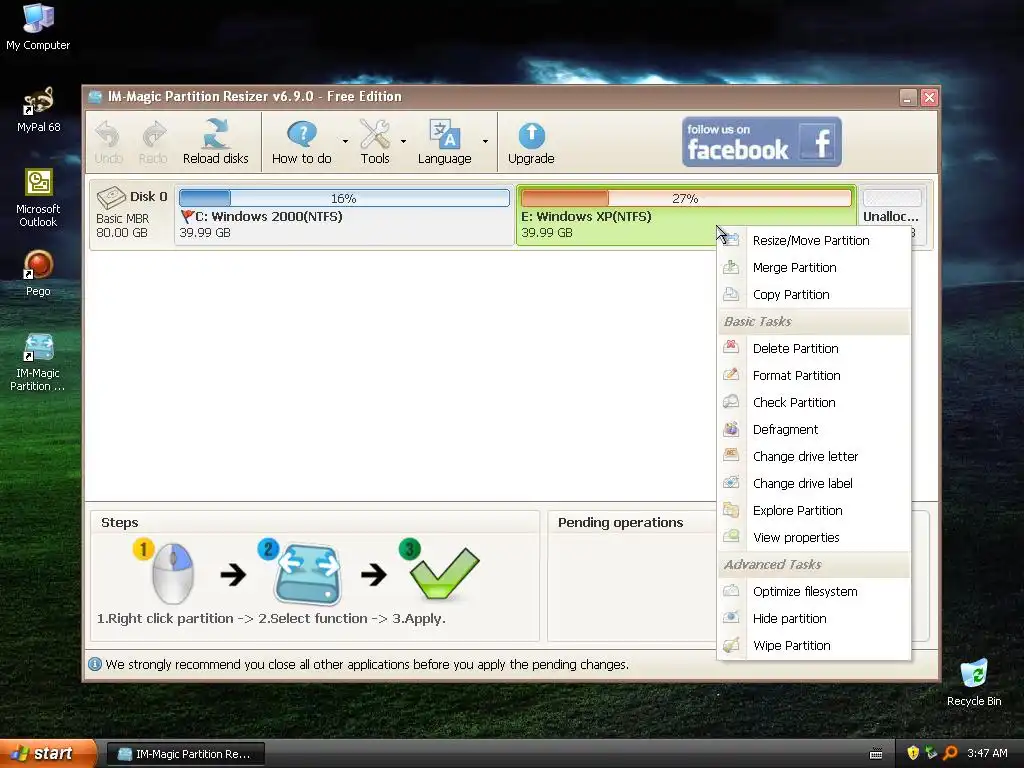Screen dimensions: 1024x768
Task: Choose Merge Partition menu entry
Action: pos(814,267)
